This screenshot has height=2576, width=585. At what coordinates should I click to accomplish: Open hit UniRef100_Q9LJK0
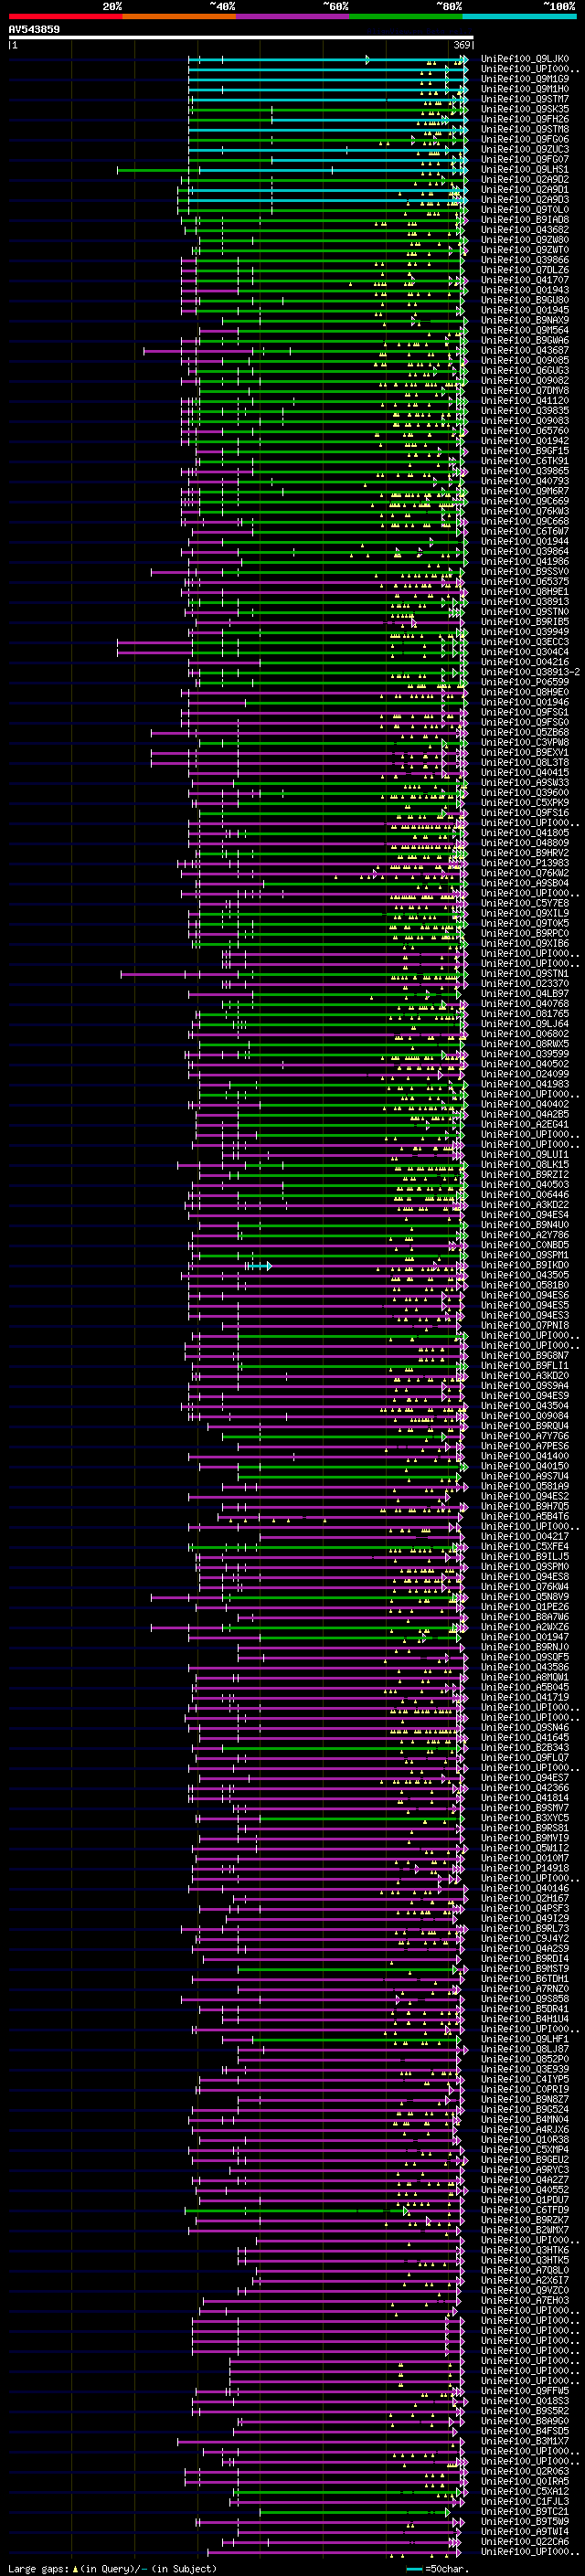525,59
